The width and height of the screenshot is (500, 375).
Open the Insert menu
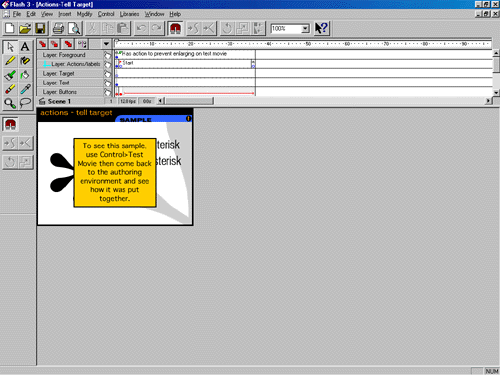click(65, 14)
